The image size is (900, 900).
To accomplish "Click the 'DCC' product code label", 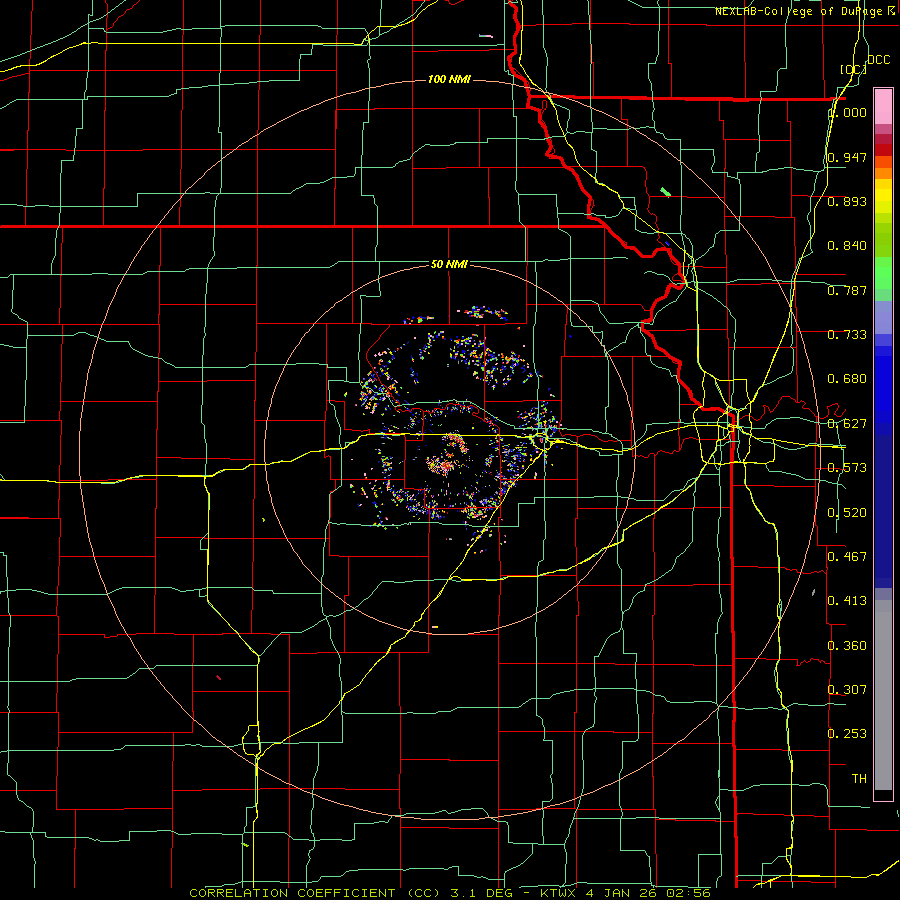I will pyautogui.click(x=878, y=60).
